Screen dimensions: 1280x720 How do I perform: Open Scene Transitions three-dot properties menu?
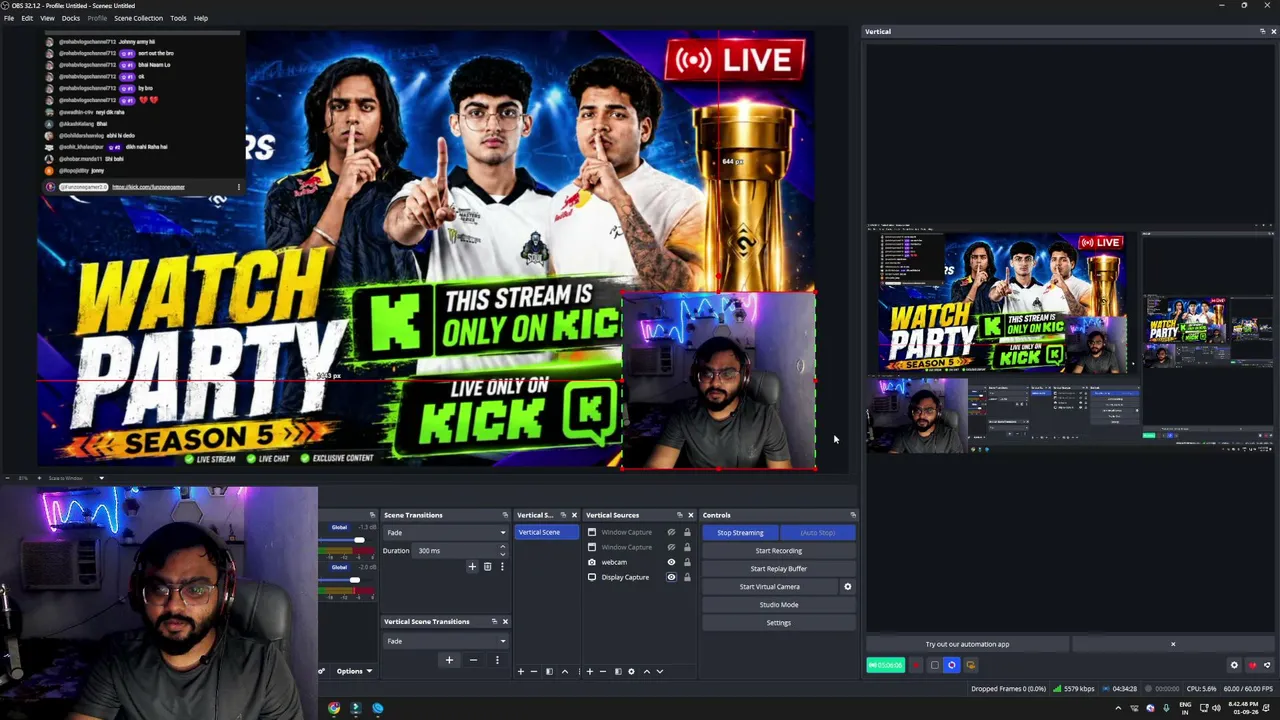tap(502, 567)
